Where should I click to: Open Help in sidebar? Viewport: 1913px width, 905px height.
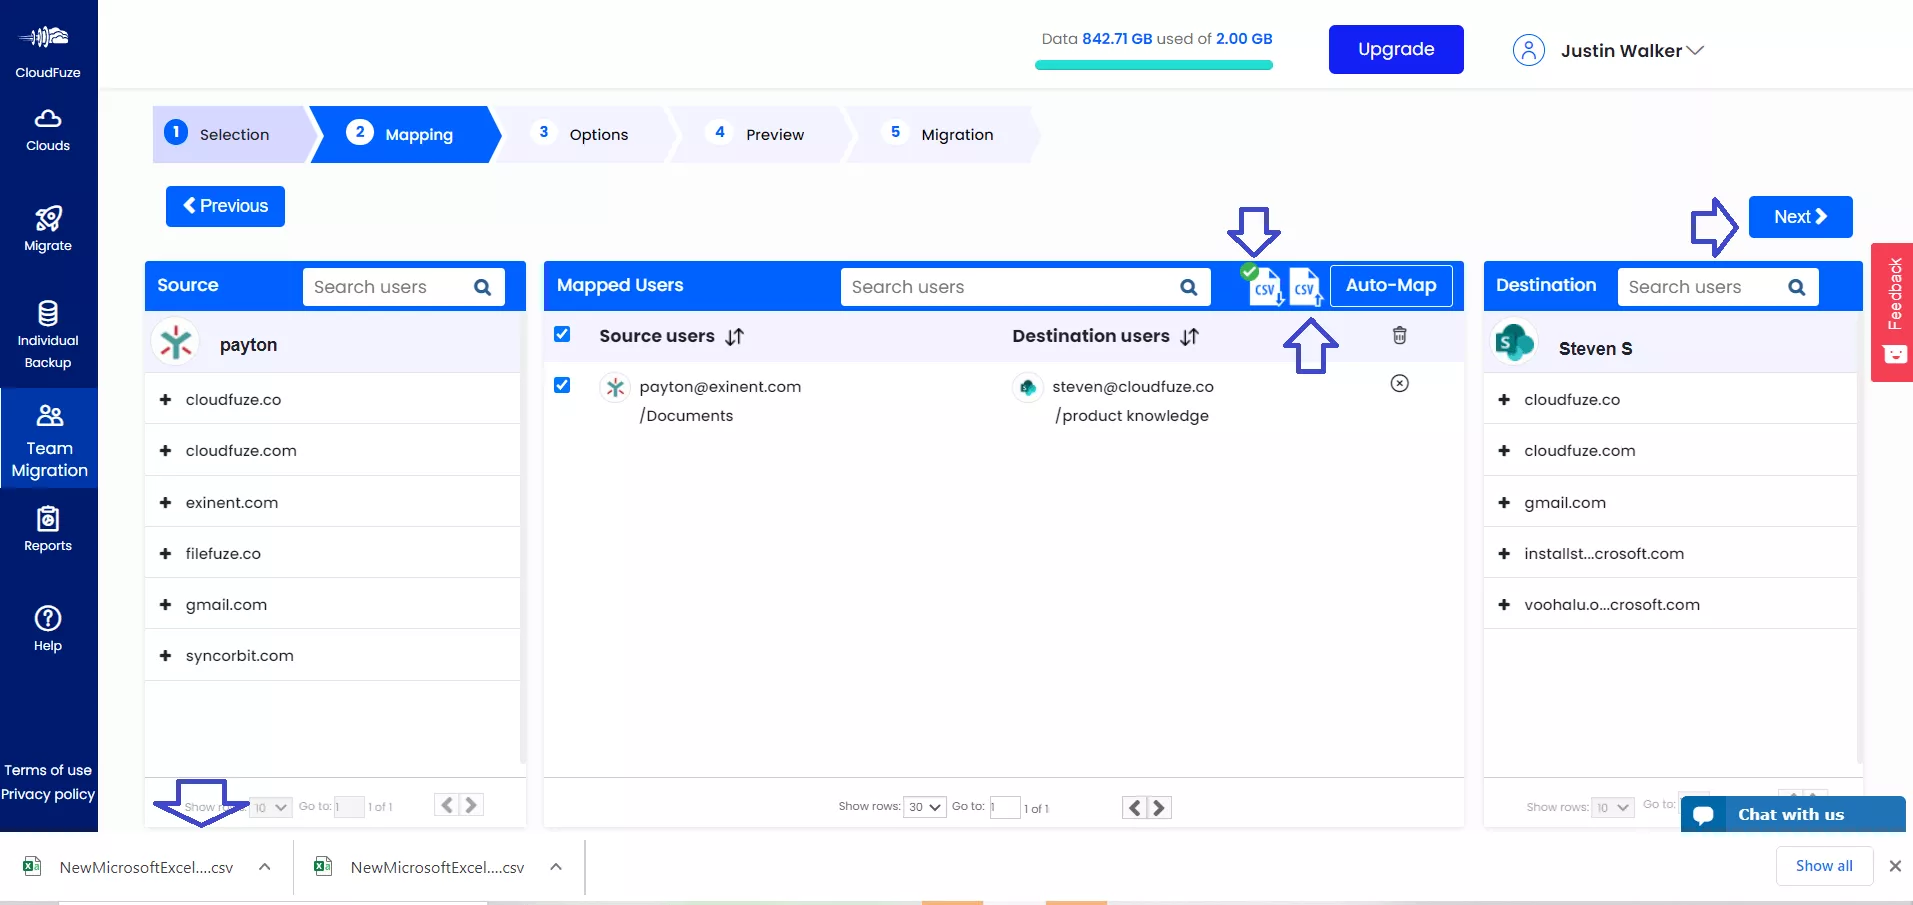pyautogui.click(x=48, y=628)
